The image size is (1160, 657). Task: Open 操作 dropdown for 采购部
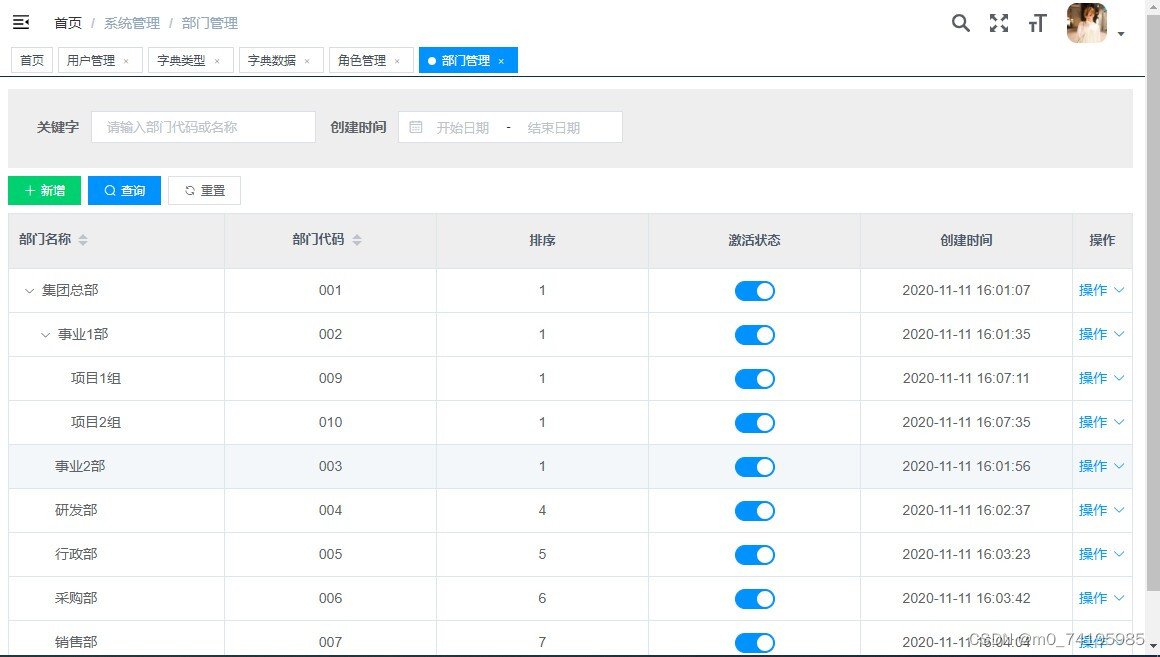click(1102, 598)
